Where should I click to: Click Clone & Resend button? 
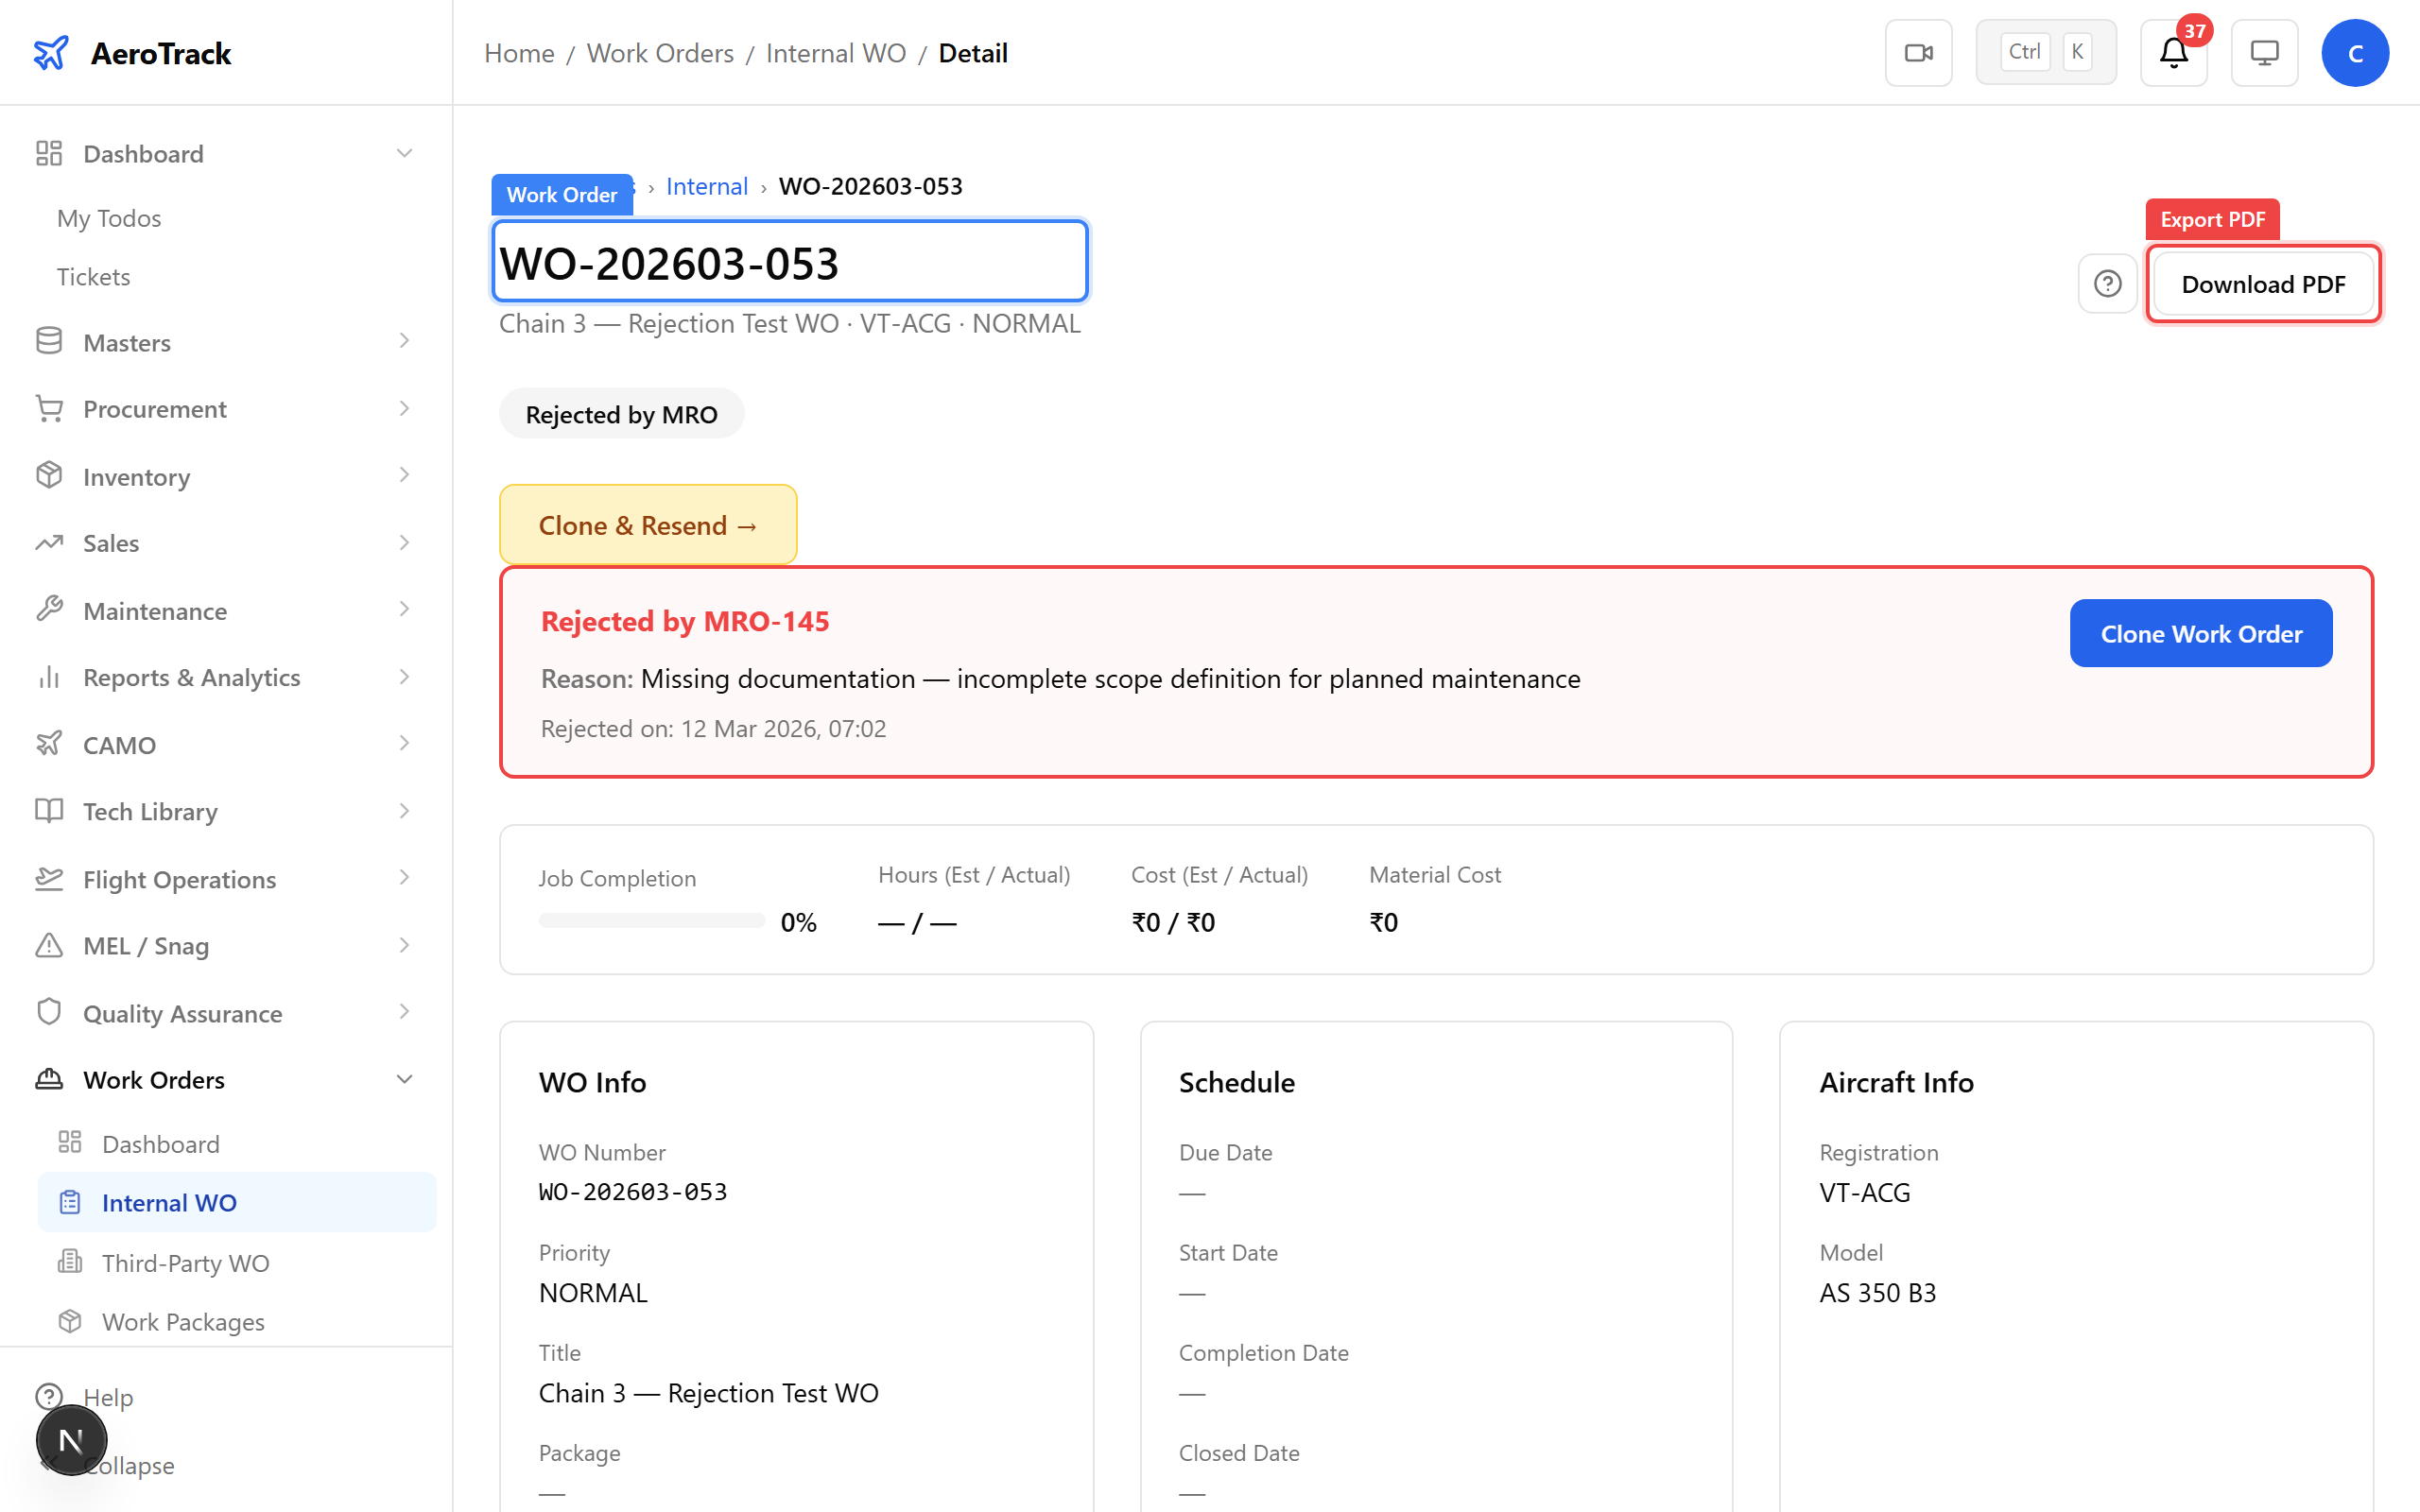[x=647, y=525]
